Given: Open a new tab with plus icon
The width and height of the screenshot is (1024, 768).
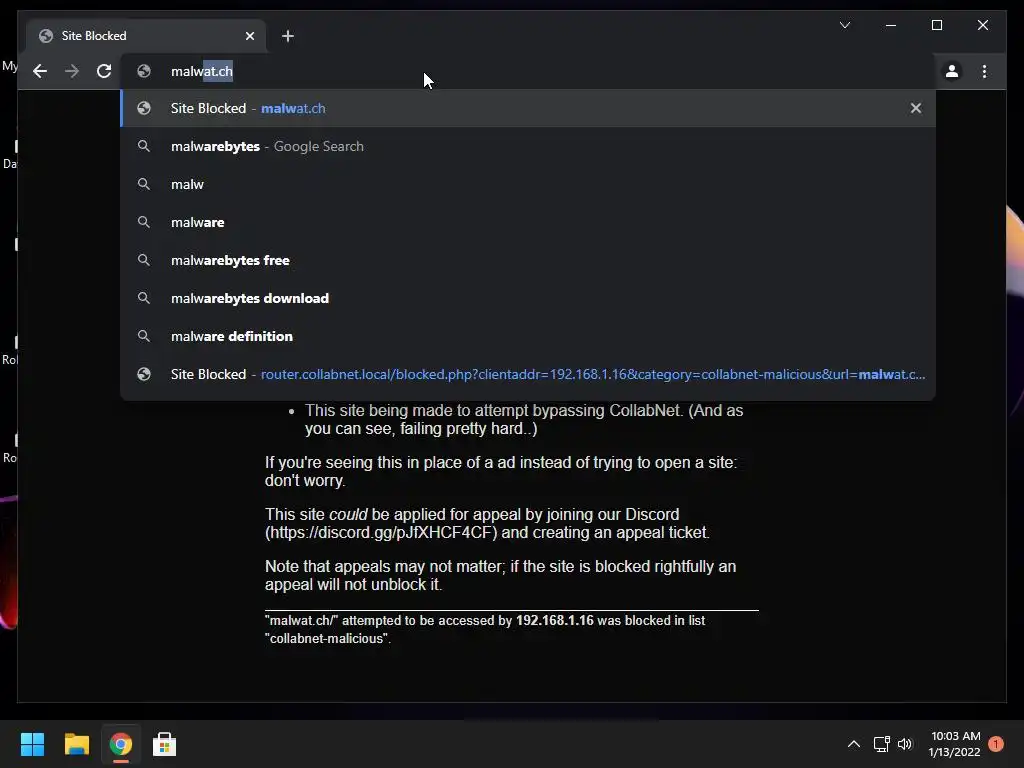Looking at the screenshot, I should (288, 36).
